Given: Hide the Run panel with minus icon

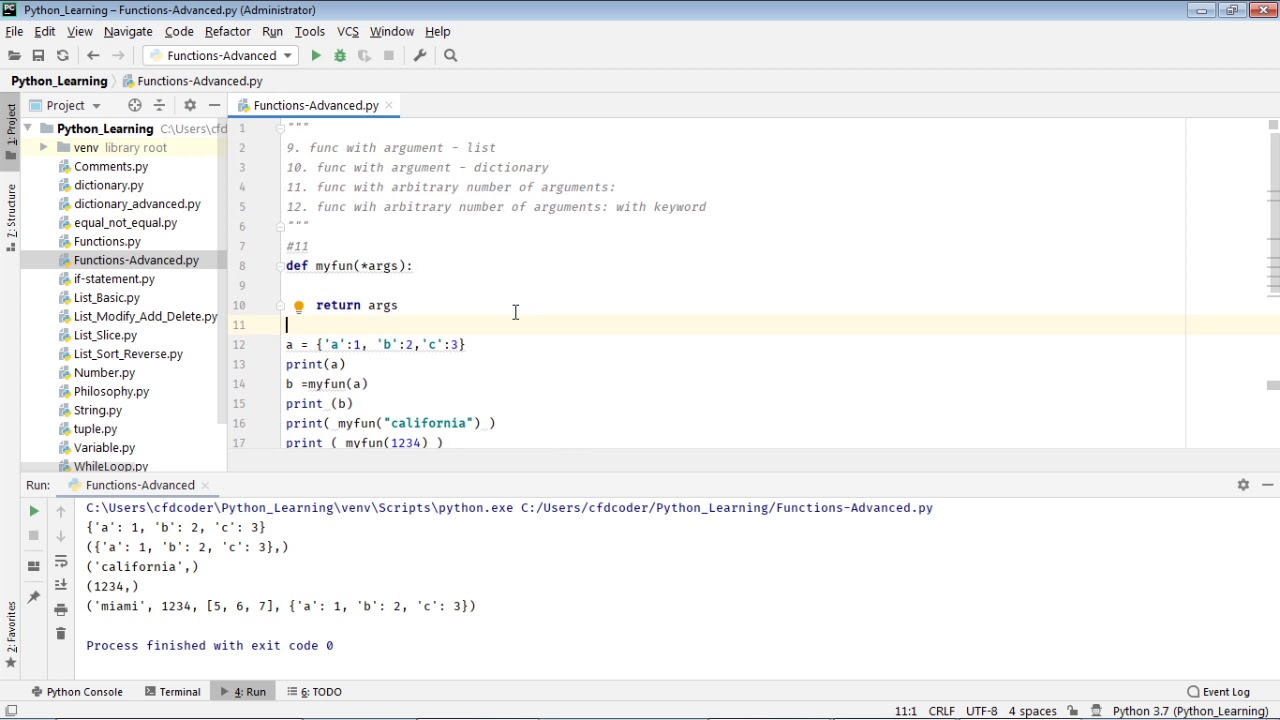Looking at the screenshot, I should pyautogui.click(x=1267, y=485).
